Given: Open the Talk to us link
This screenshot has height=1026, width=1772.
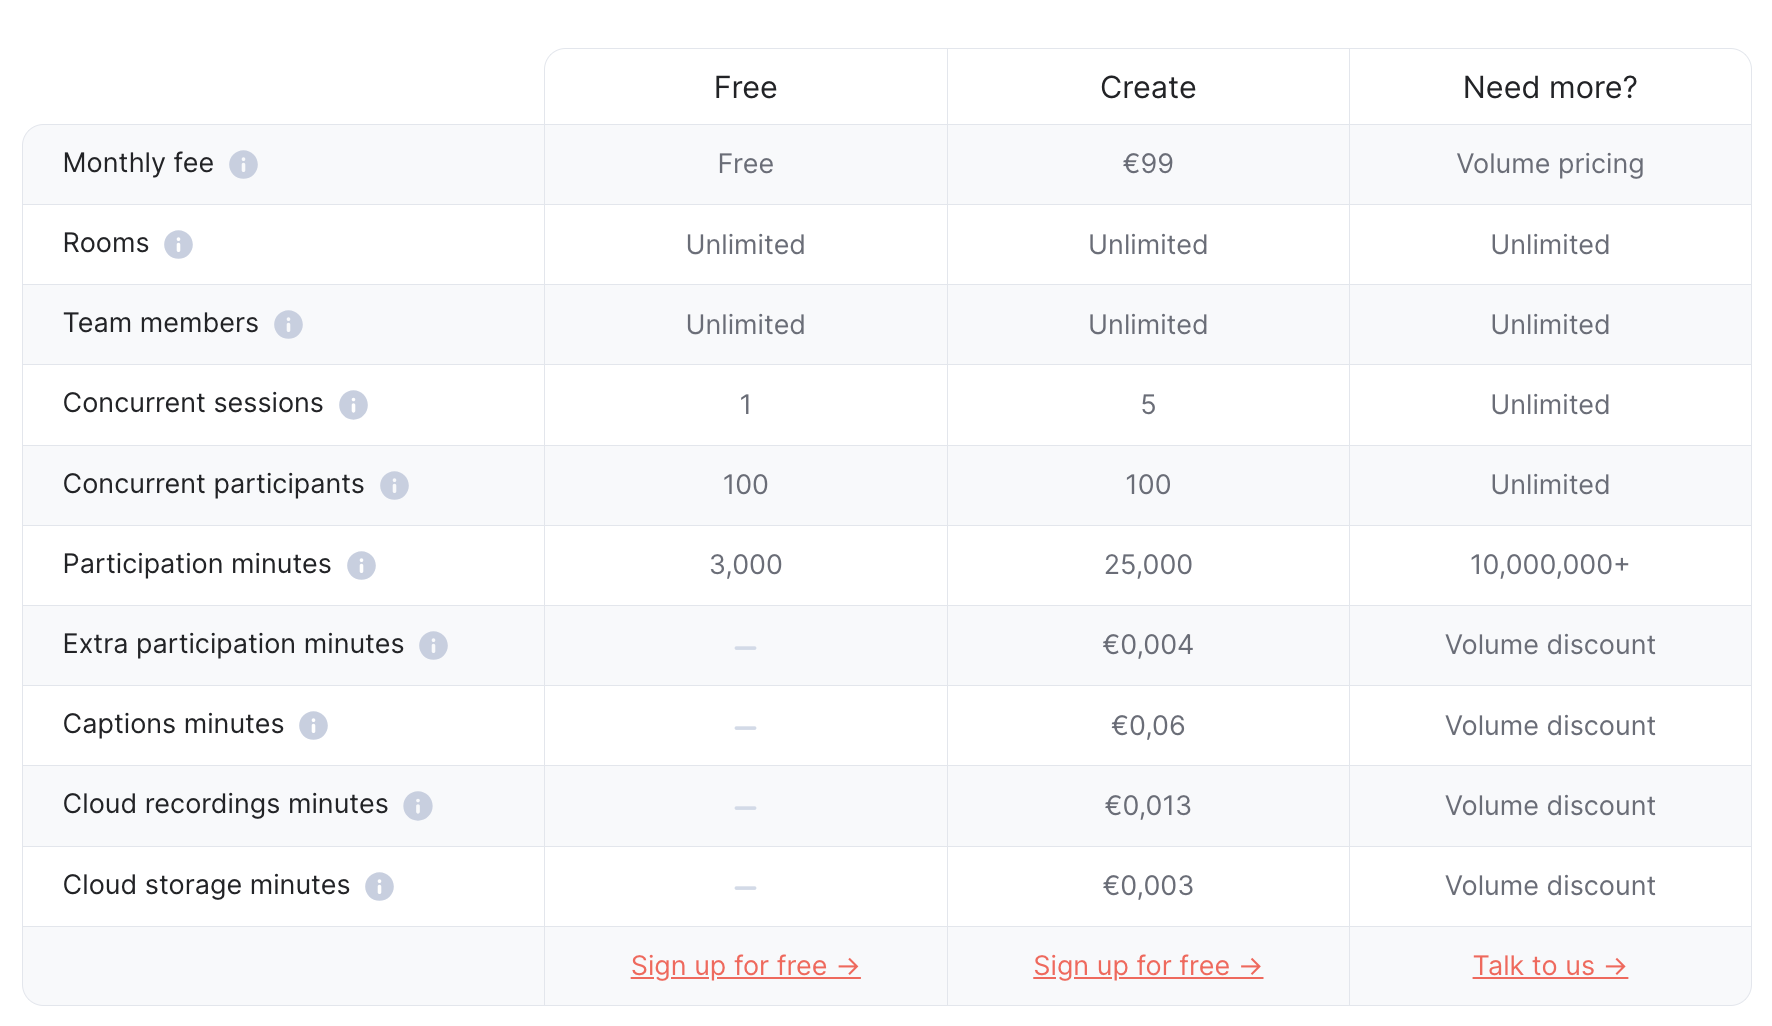Looking at the screenshot, I should coord(1550,966).
